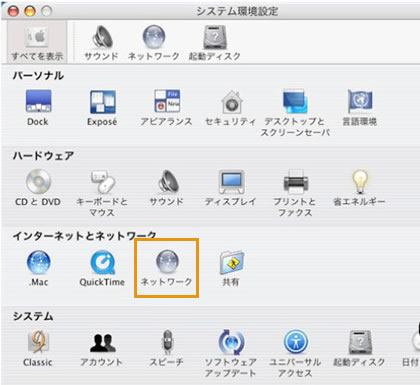This screenshot has width=420, height=385.
Task: Open アピアランス (Appearance) preferences
Action: click(x=166, y=107)
